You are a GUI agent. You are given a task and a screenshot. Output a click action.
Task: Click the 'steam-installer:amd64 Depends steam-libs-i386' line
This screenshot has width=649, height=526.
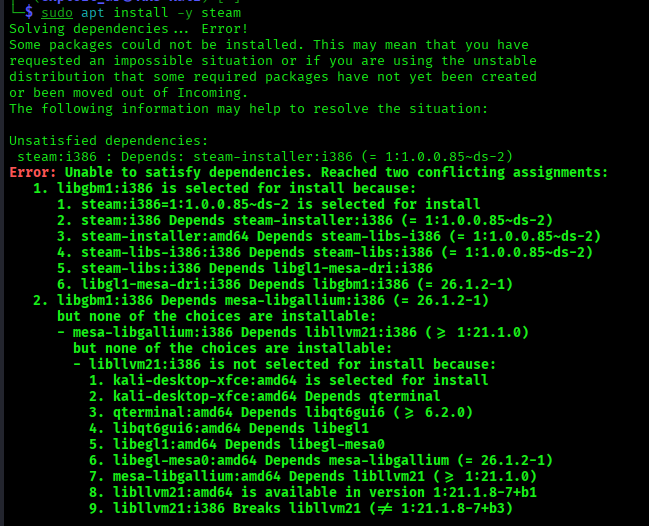[x=329, y=236]
